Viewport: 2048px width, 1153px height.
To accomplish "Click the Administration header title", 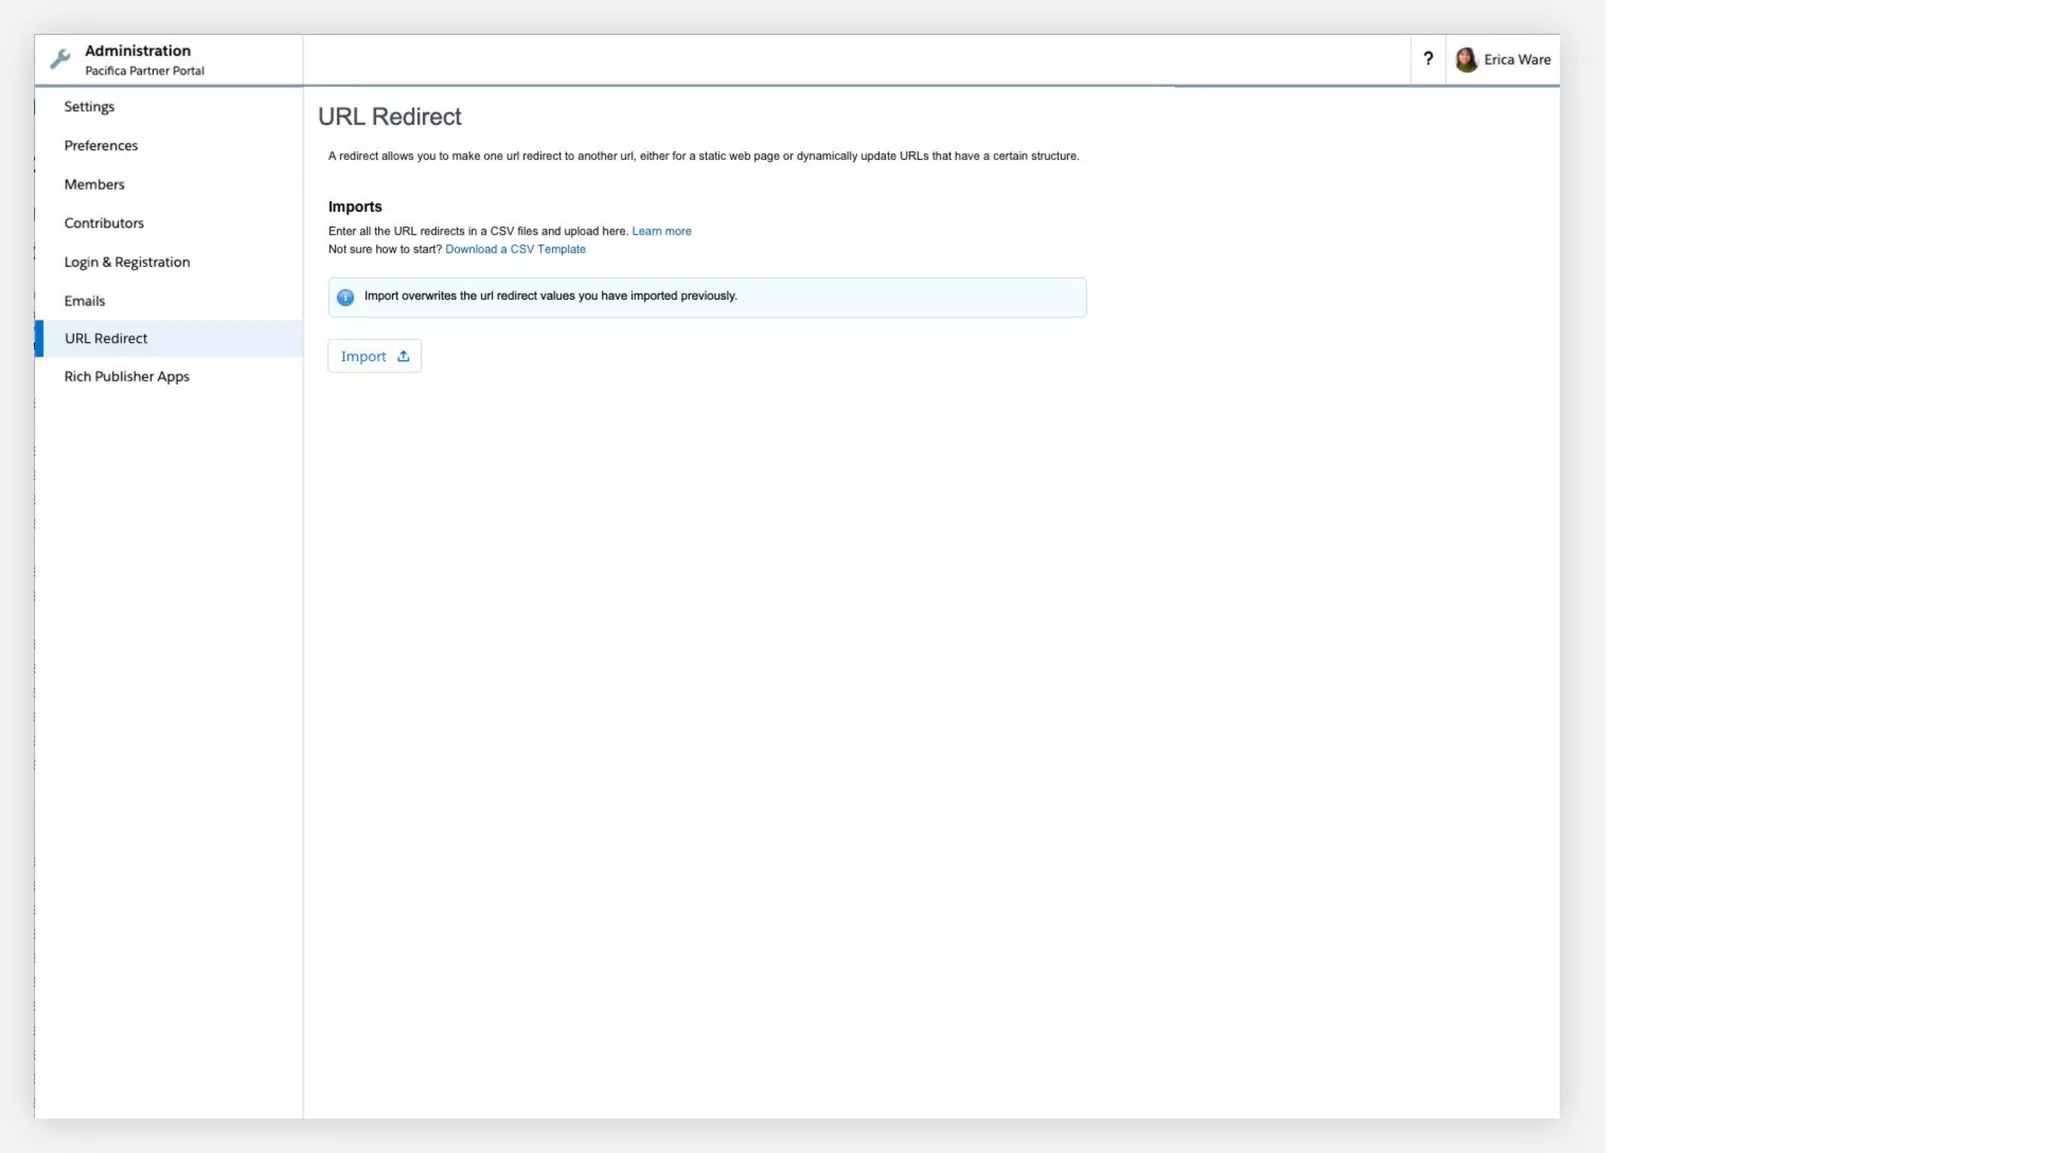I will [x=138, y=51].
